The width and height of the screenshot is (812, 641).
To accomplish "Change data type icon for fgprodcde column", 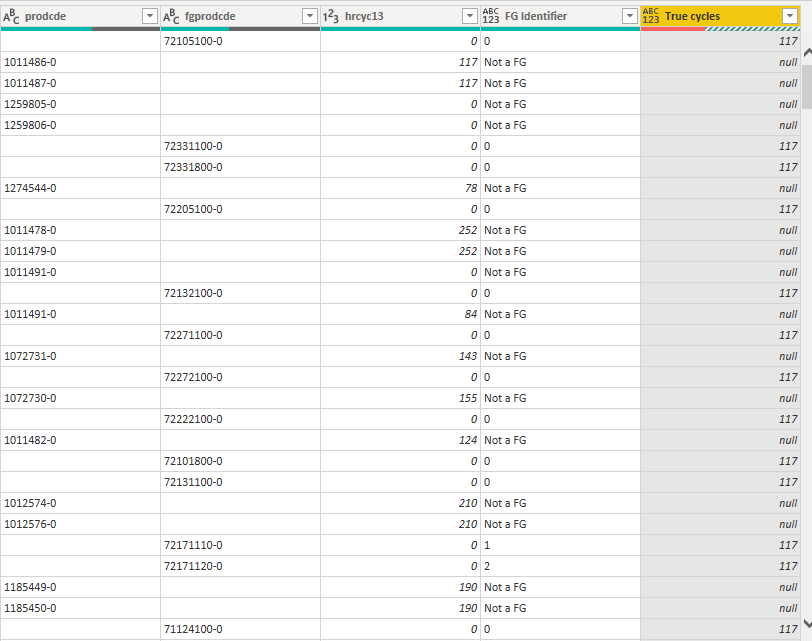I will click(171, 17).
